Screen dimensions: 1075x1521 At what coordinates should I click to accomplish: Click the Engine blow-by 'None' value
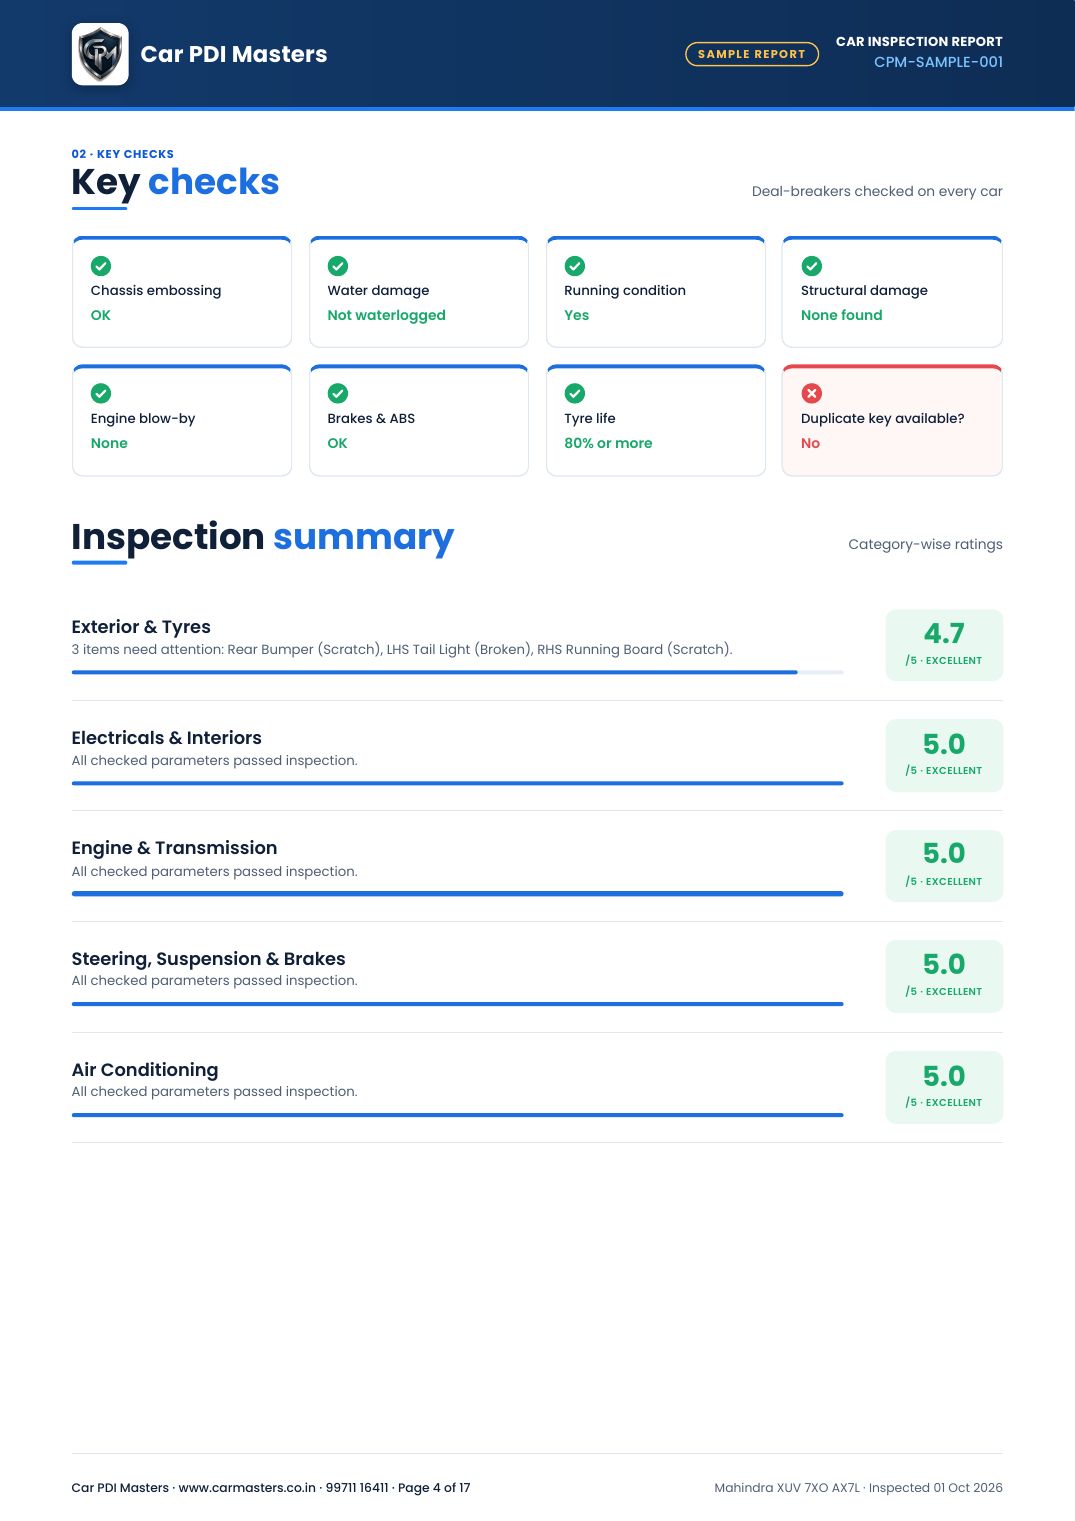(109, 443)
